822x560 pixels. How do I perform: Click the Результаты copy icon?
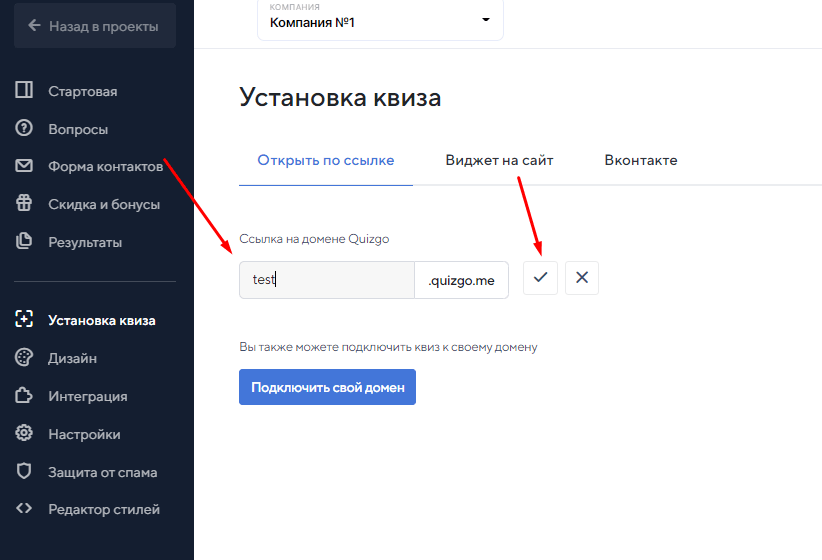(25, 242)
